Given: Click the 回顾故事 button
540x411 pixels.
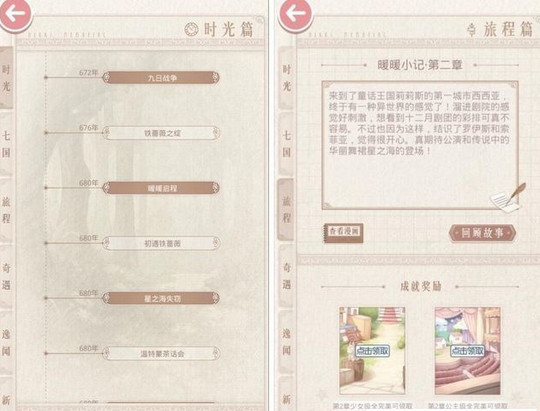Looking at the screenshot, I should [482, 233].
